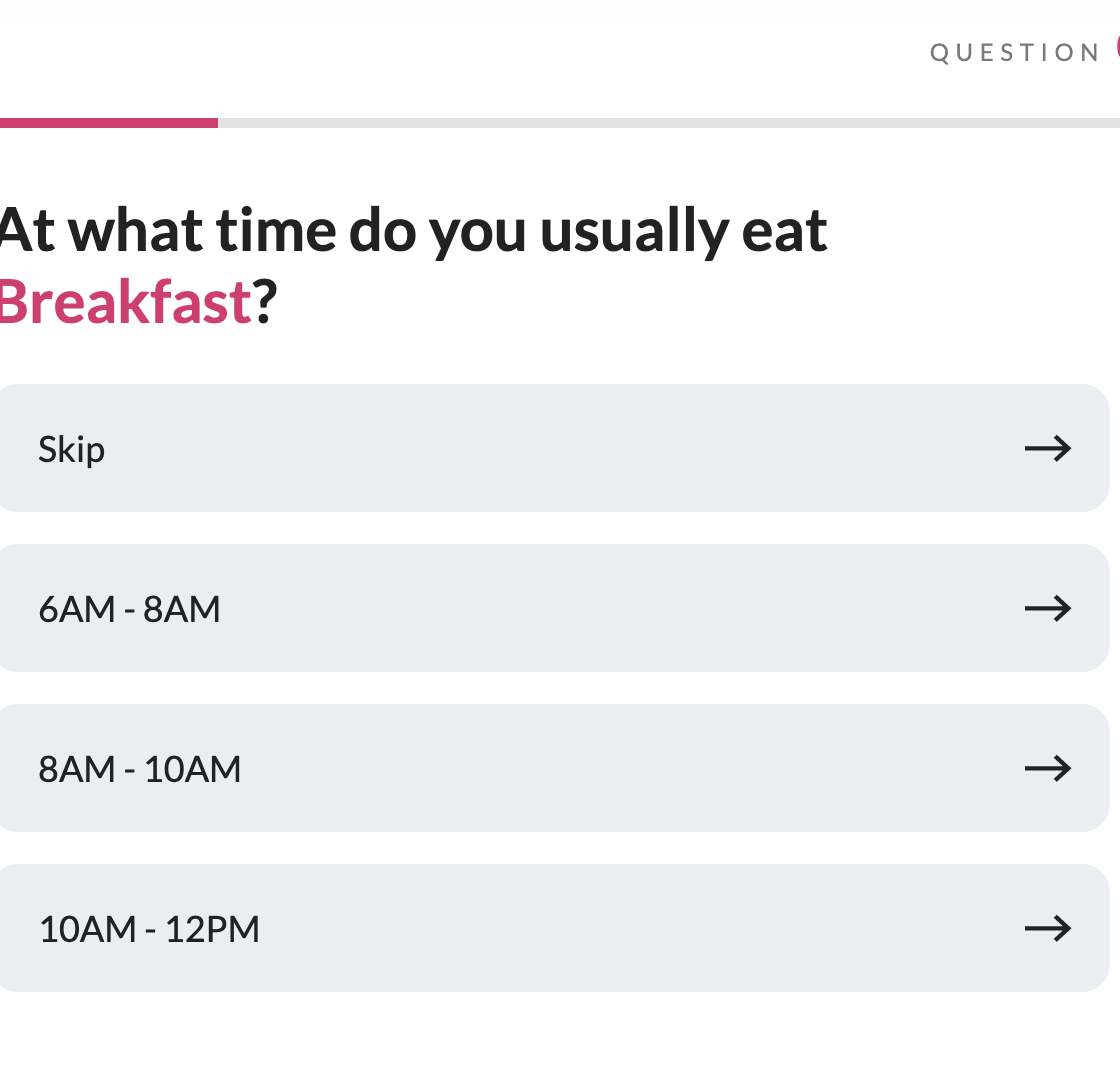Click the partially visible pink question counter badge
This screenshot has width=1120, height=1082.
click(x=1116, y=49)
